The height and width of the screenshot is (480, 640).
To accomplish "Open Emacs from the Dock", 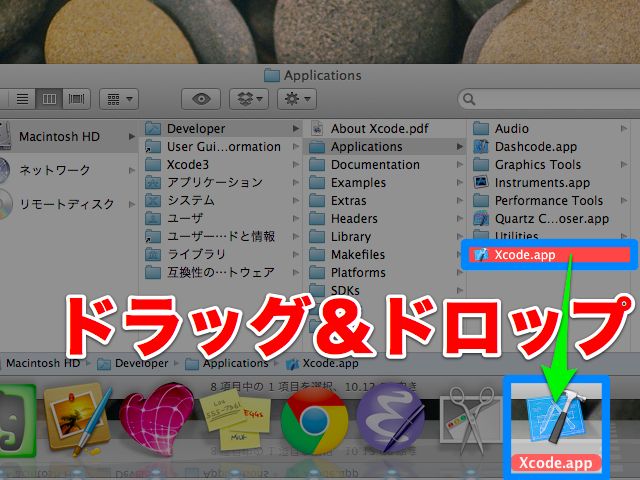I will click(391, 420).
